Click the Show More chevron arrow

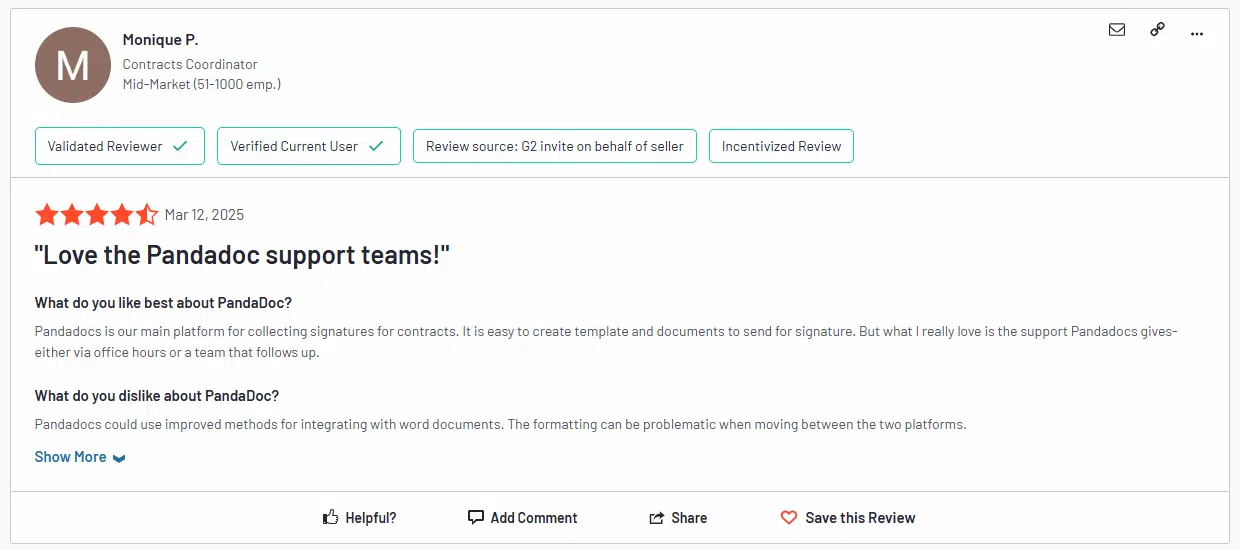[x=119, y=458]
